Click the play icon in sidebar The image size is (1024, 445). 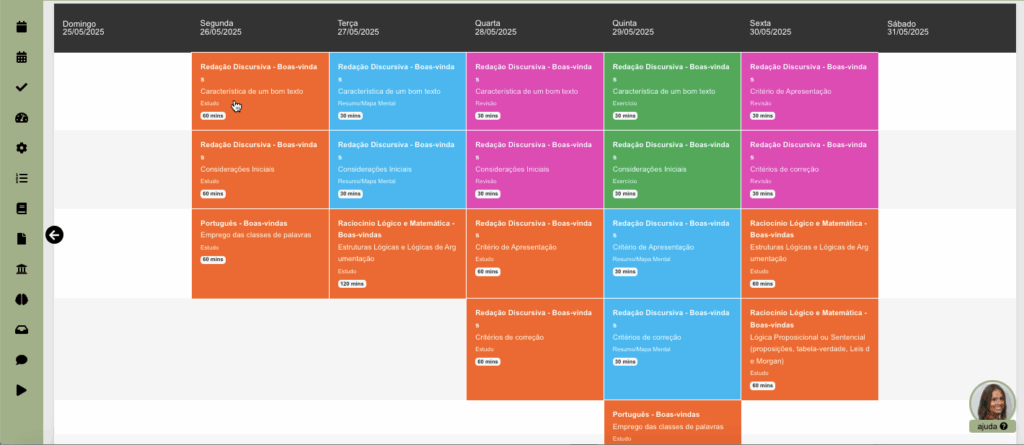pos(21,390)
